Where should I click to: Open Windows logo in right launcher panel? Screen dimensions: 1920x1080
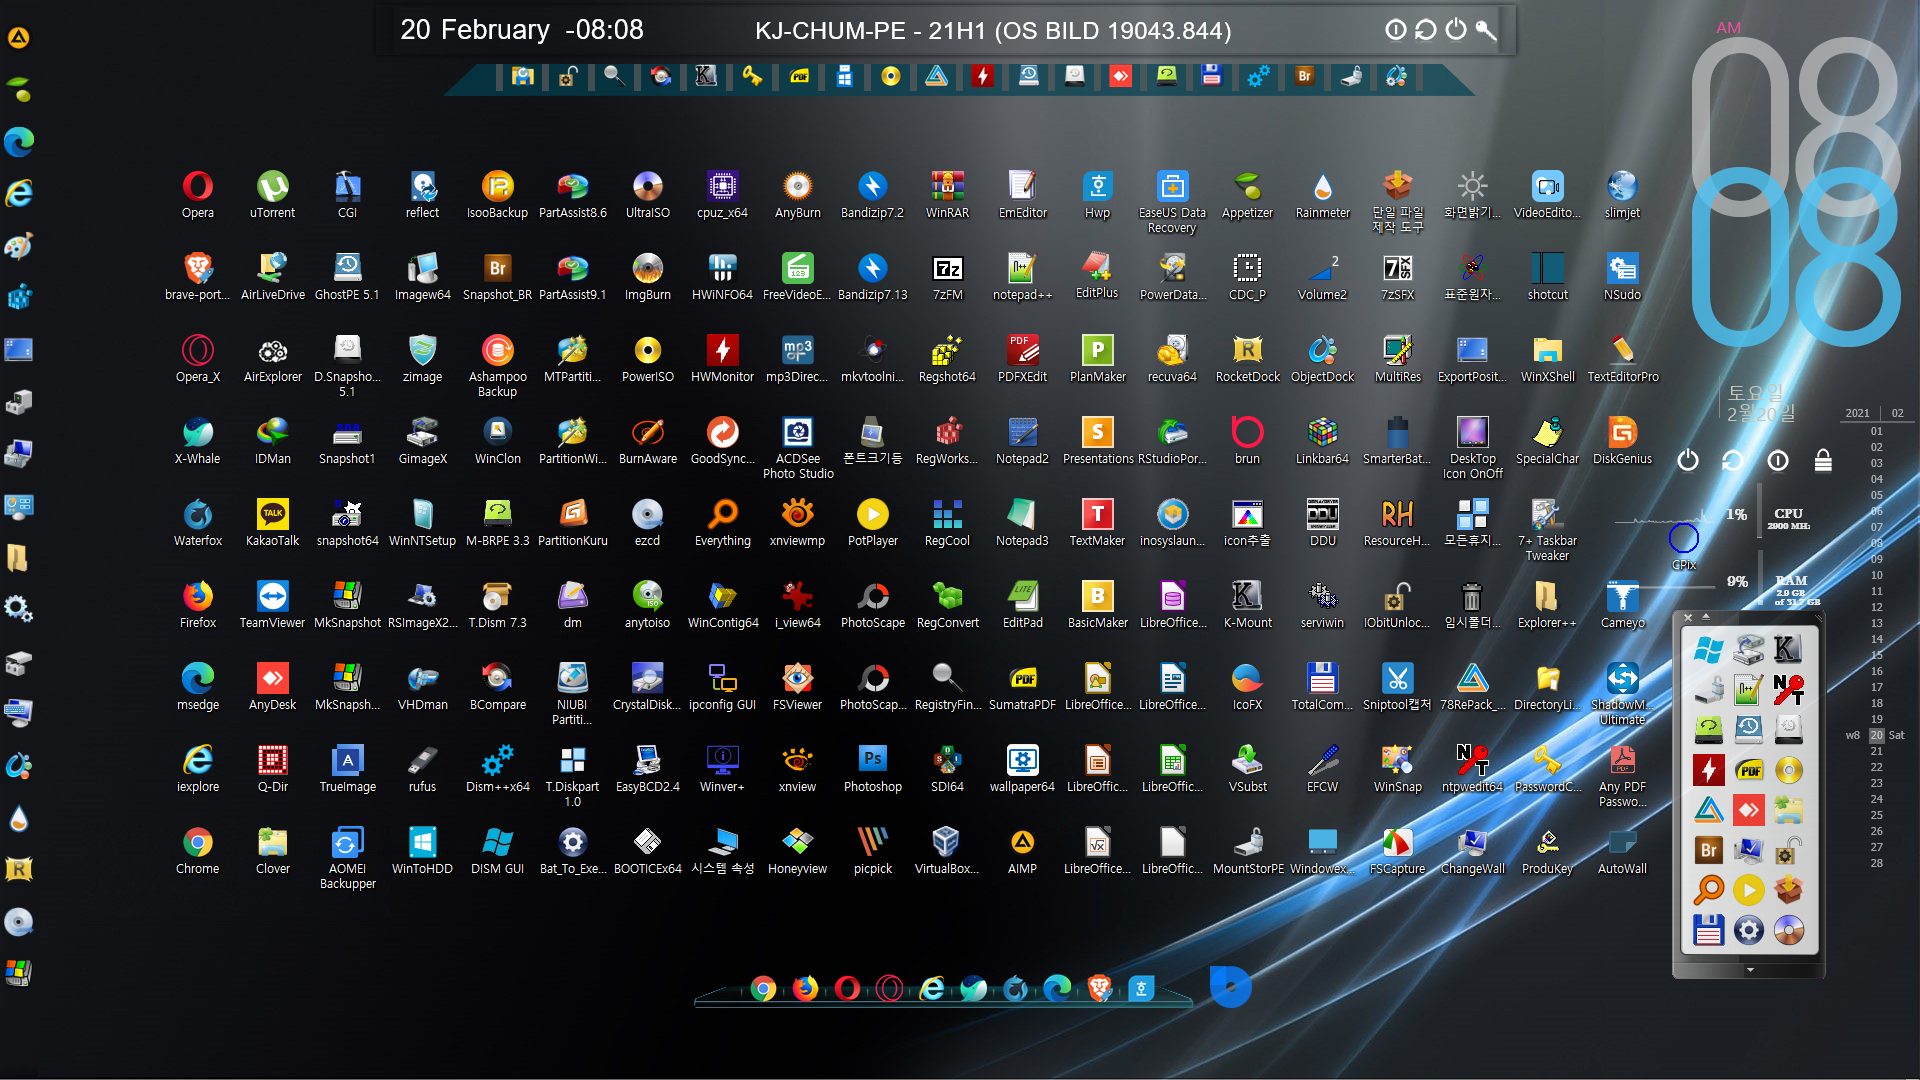pyautogui.click(x=1708, y=650)
